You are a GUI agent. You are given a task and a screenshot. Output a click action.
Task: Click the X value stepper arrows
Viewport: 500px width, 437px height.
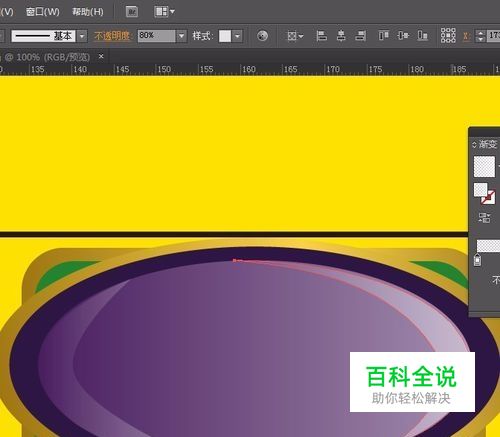pos(480,36)
